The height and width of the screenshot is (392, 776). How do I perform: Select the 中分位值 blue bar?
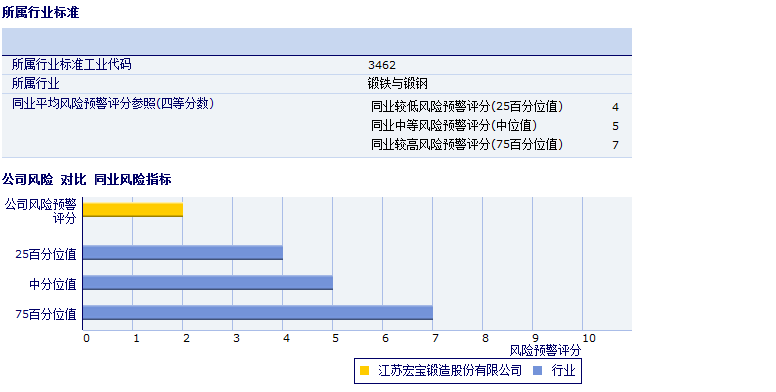pos(207,283)
